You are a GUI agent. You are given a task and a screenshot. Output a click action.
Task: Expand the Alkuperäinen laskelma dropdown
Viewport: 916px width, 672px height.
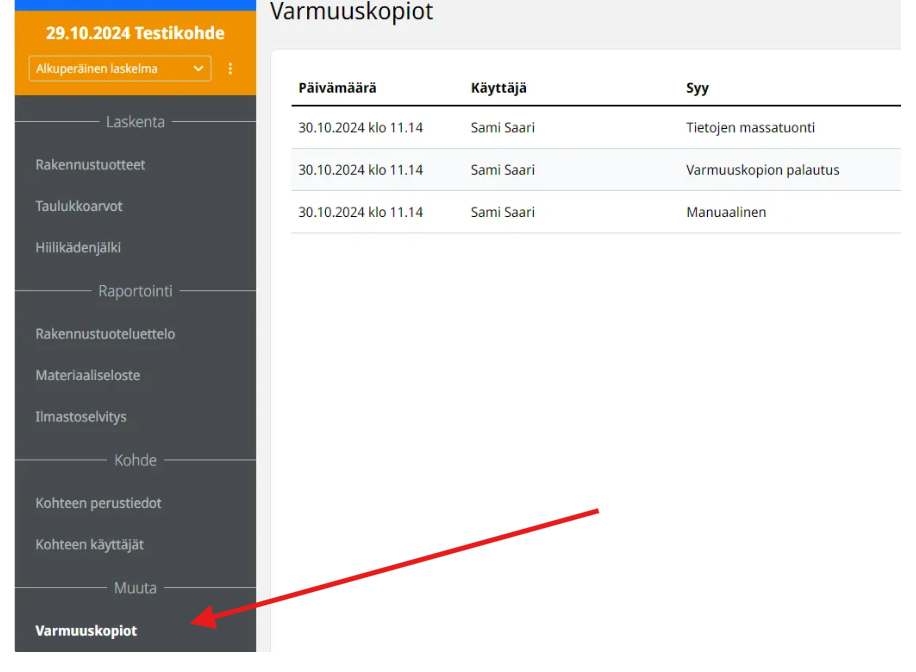coord(120,68)
